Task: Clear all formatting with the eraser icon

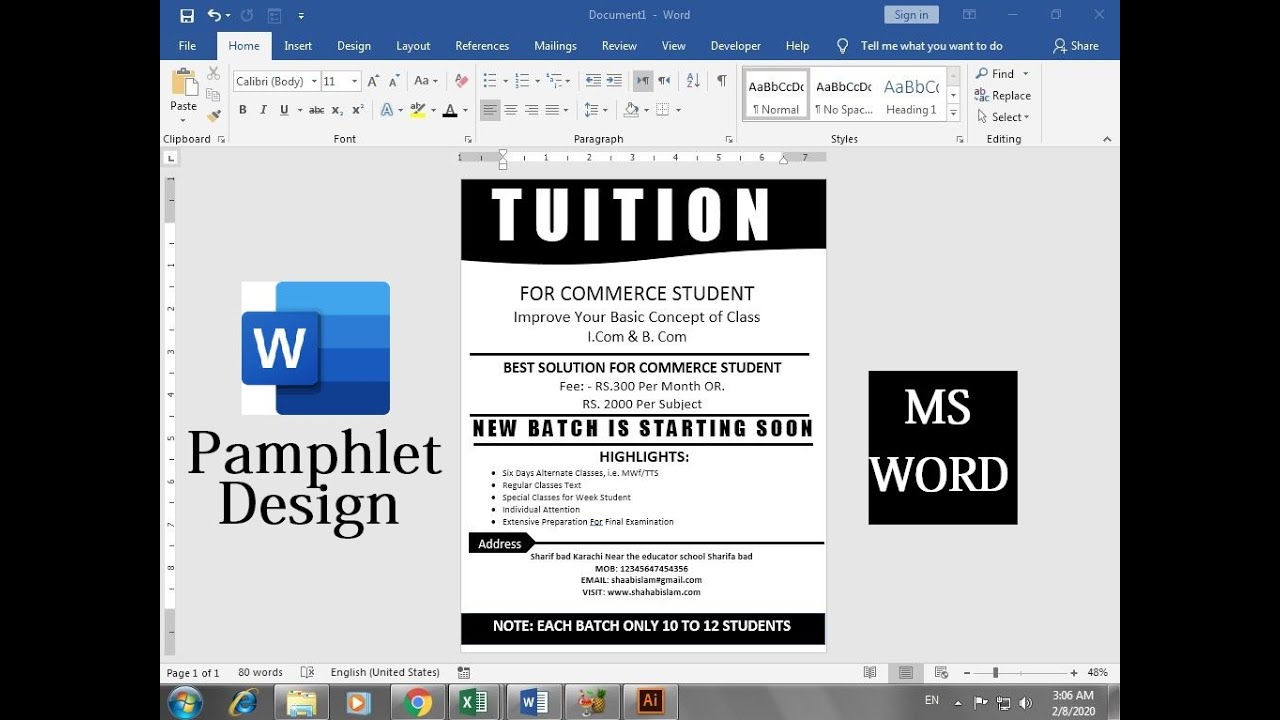Action: pyautogui.click(x=461, y=81)
